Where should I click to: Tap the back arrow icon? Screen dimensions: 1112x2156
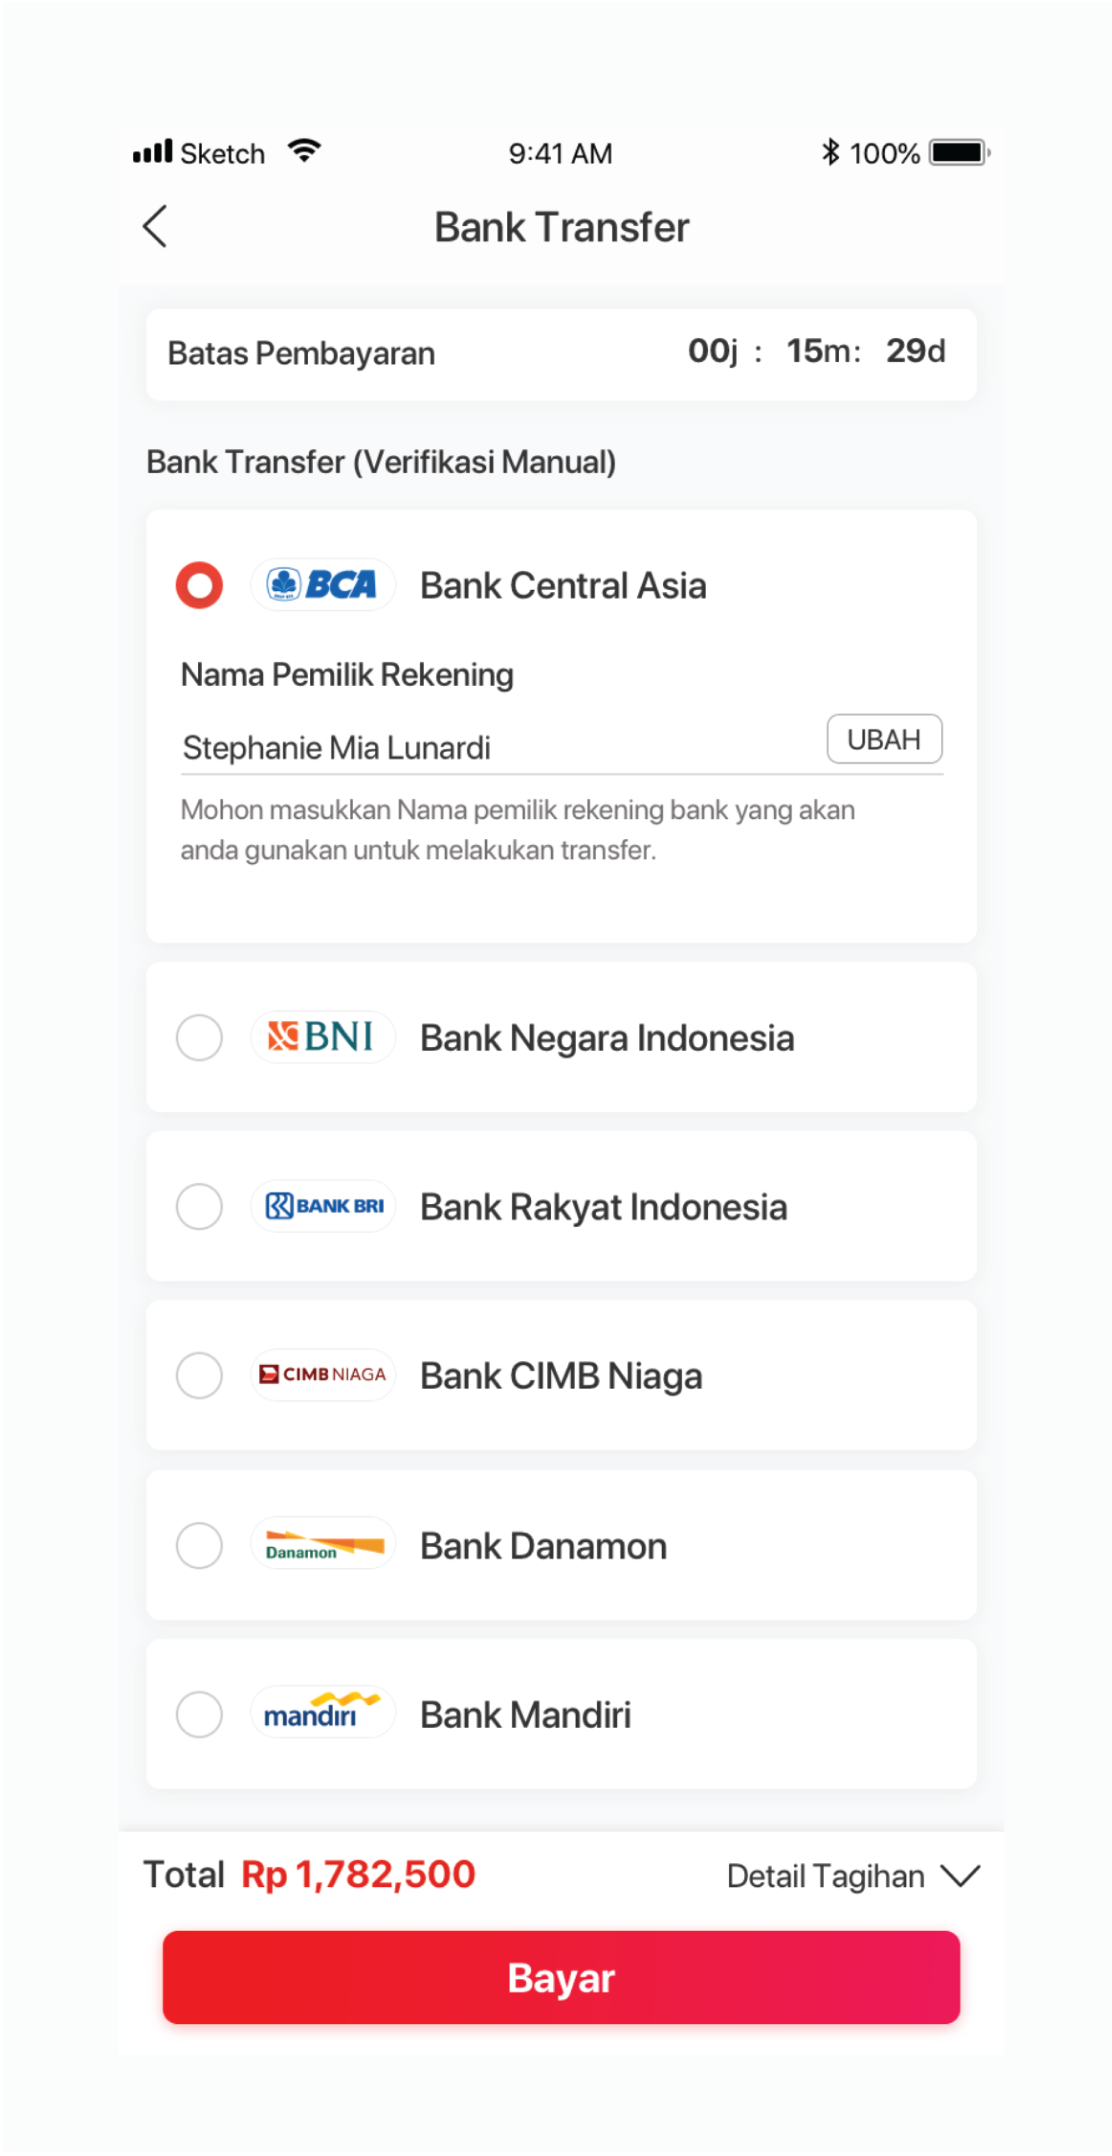click(x=155, y=227)
